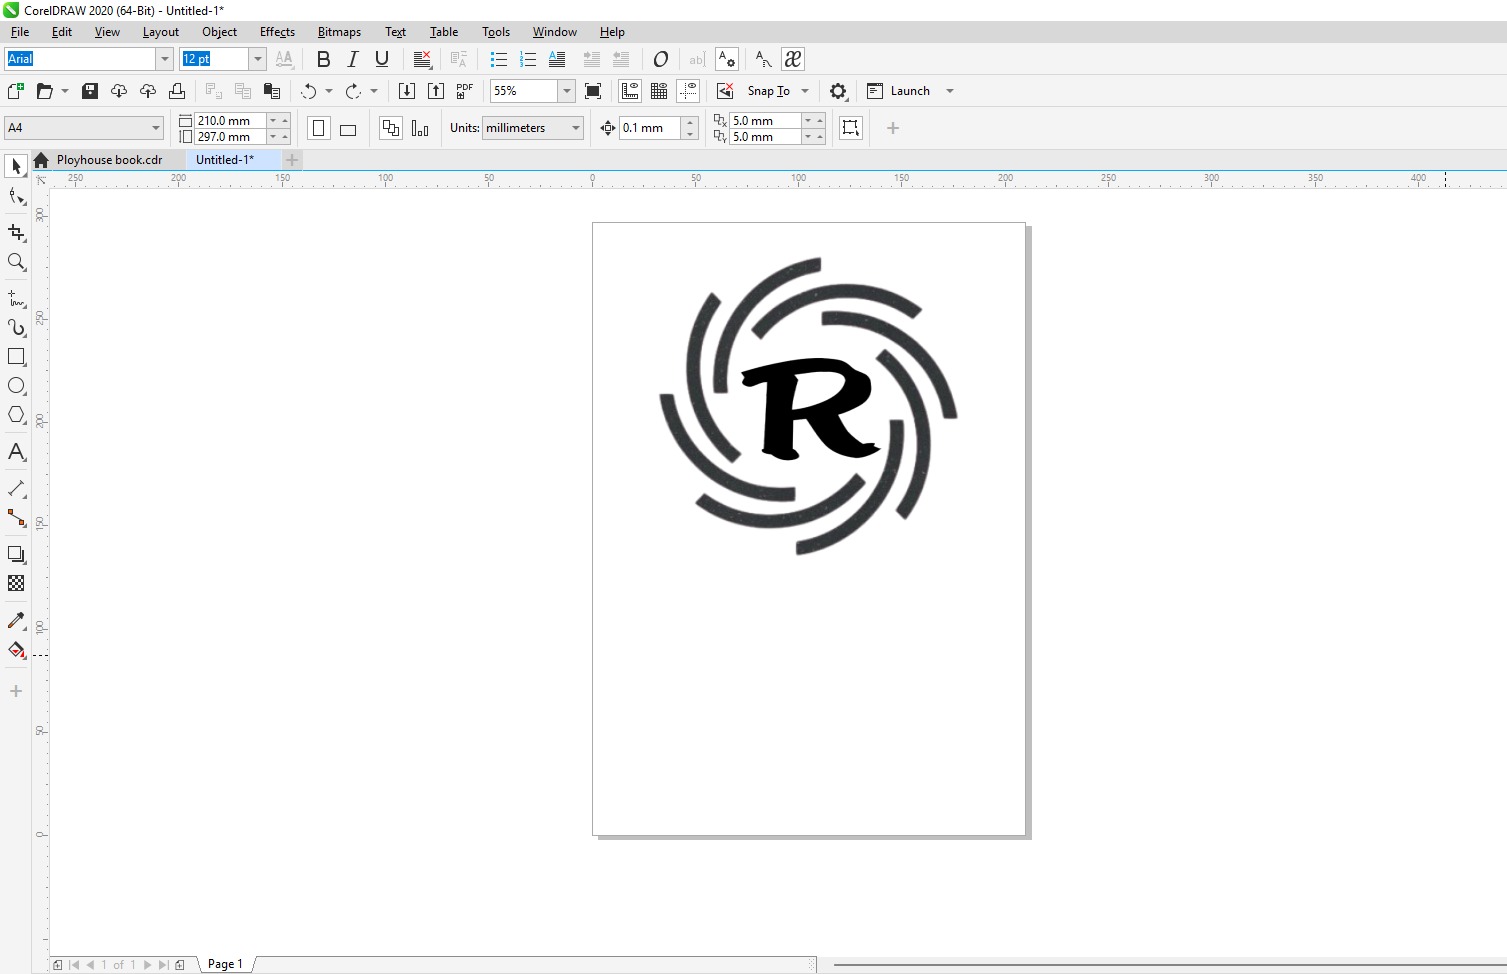The height and width of the screenshot is (974, 1507).
Task: Select the Ellipse tool
Action: pyautogui.click(x=16, y=386)
